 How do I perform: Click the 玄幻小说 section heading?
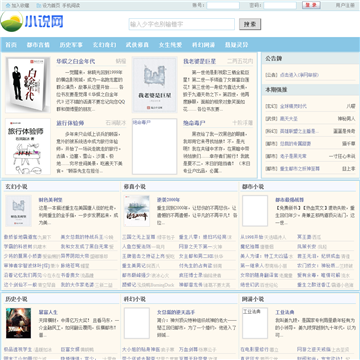pos(16,187)
